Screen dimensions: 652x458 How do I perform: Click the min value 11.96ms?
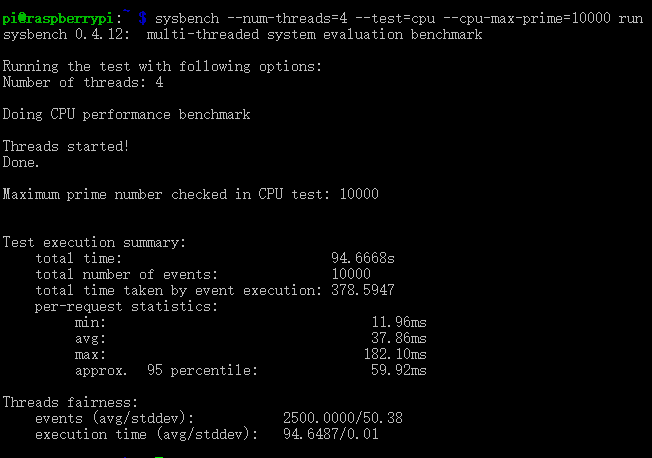(399, 322)
